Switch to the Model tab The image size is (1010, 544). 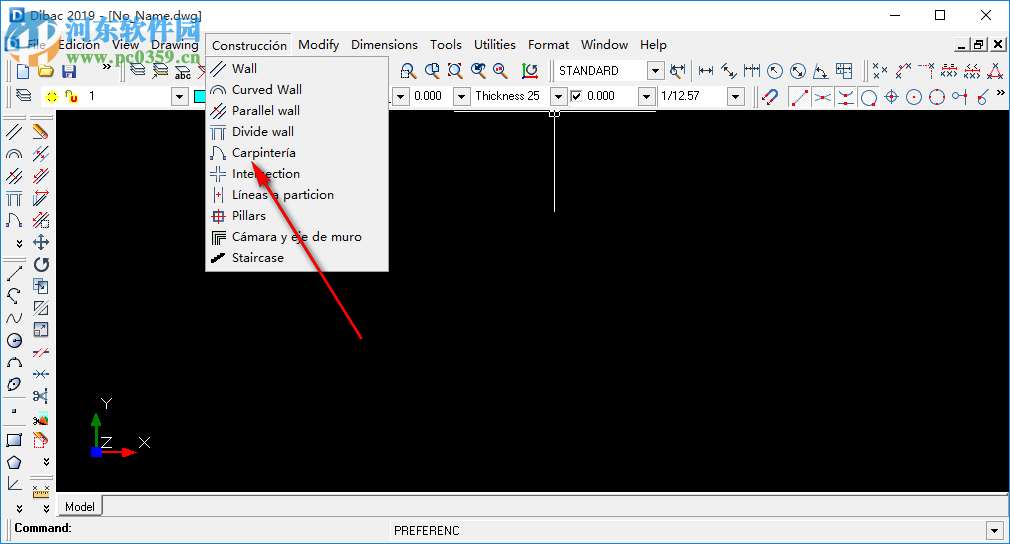[80, 507]
